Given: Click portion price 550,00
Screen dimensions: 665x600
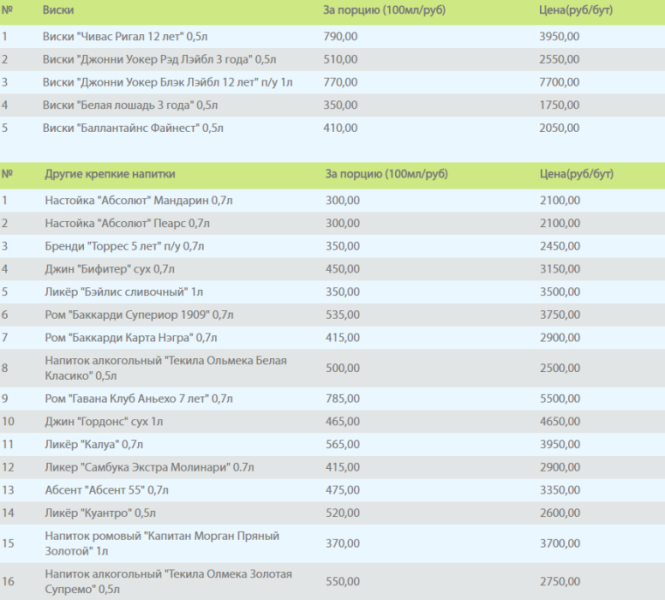Looking at the screenshot, I should coord(343,582).
